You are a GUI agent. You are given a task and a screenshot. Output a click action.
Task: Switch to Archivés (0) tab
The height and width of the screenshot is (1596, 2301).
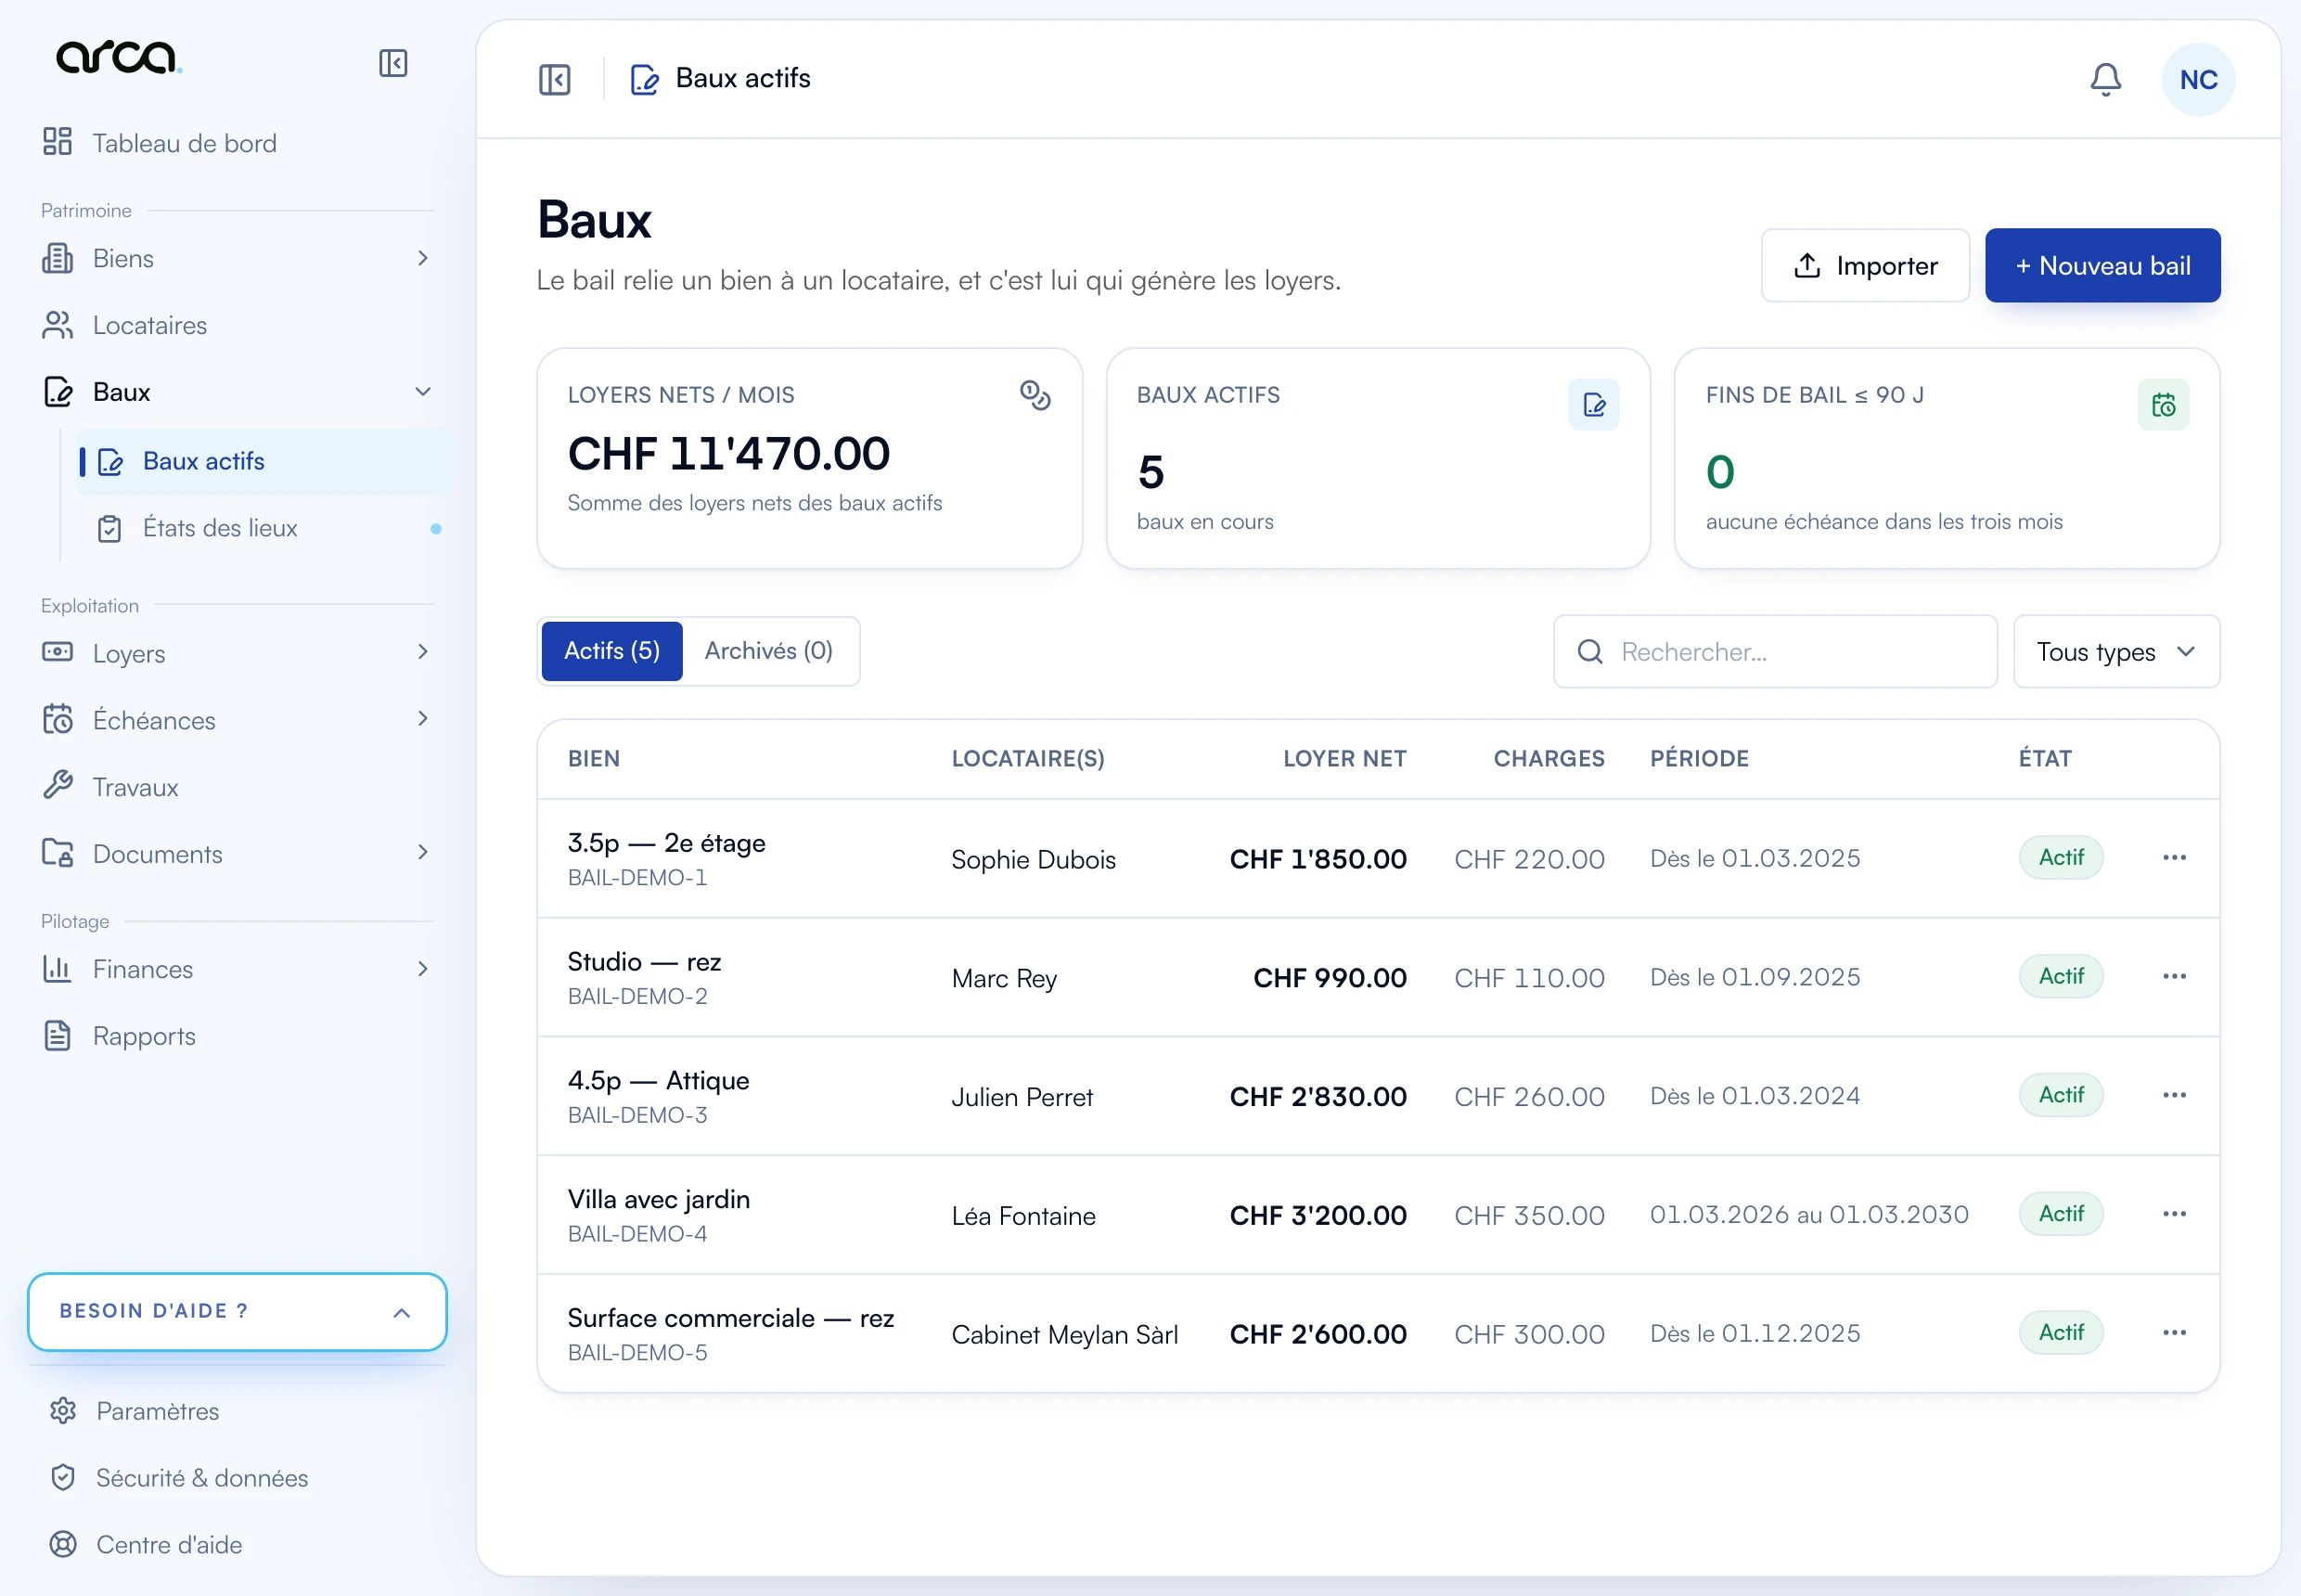768,651
